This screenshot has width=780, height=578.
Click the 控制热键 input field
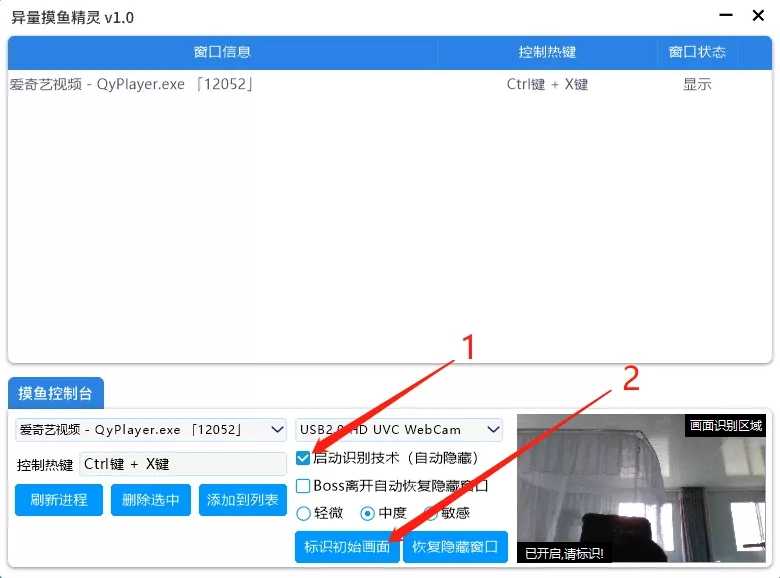tap(183, 464)
